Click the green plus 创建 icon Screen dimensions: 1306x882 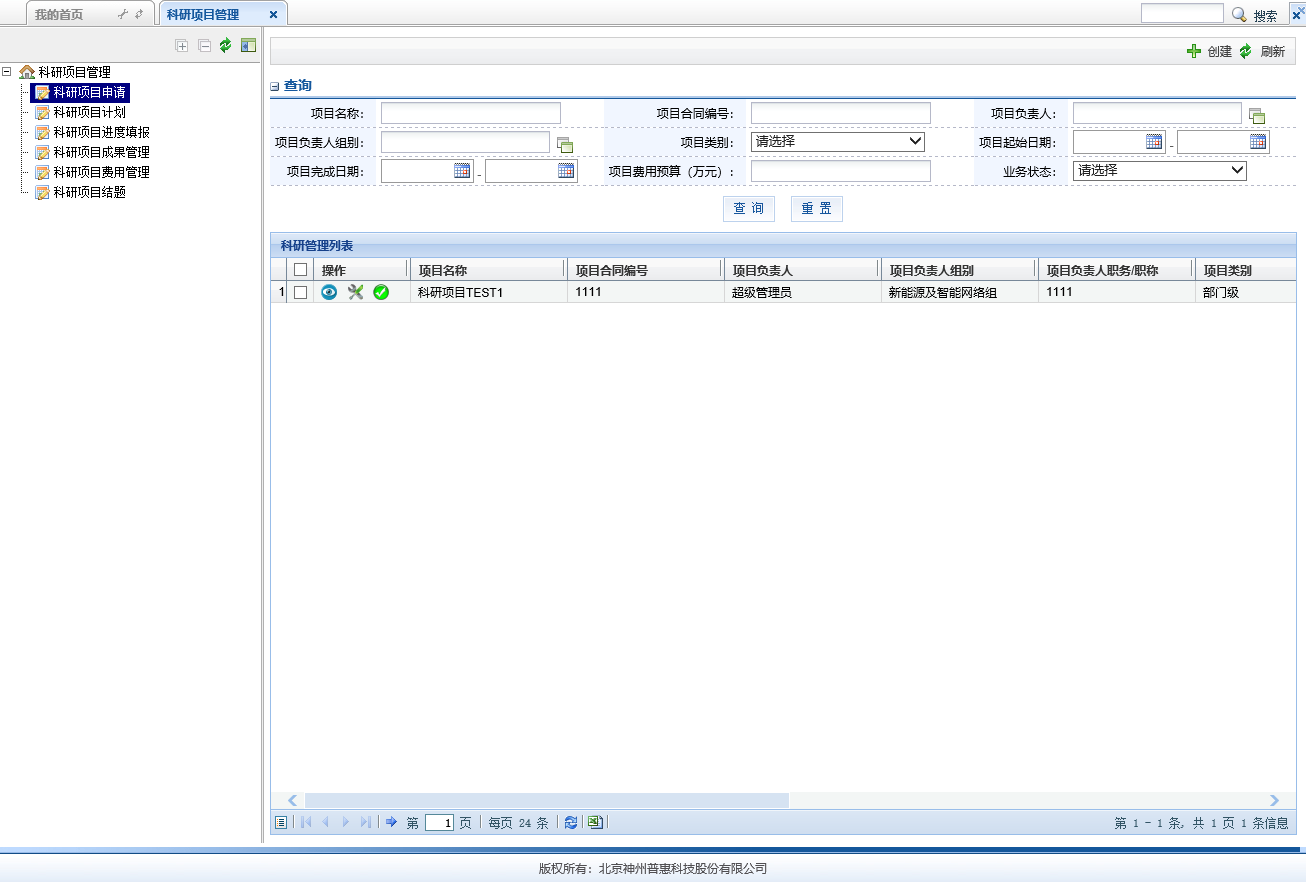1194,51
